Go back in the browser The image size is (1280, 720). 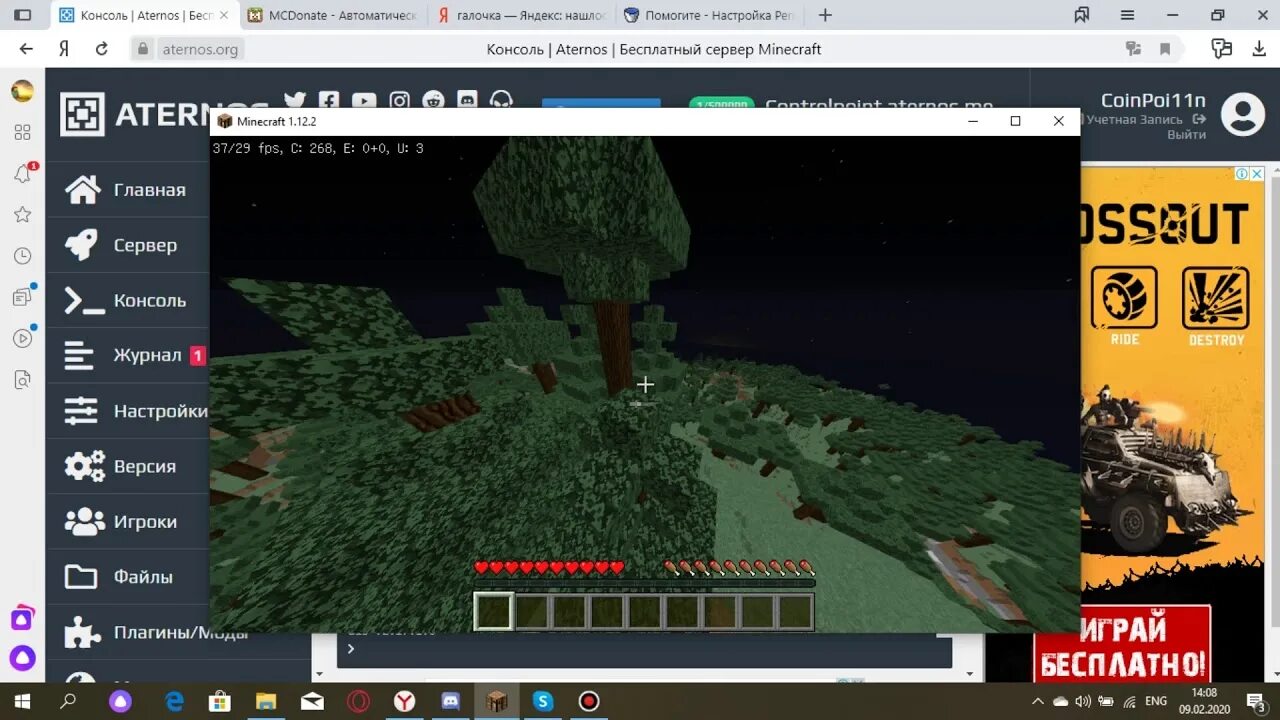pos(26,49)
